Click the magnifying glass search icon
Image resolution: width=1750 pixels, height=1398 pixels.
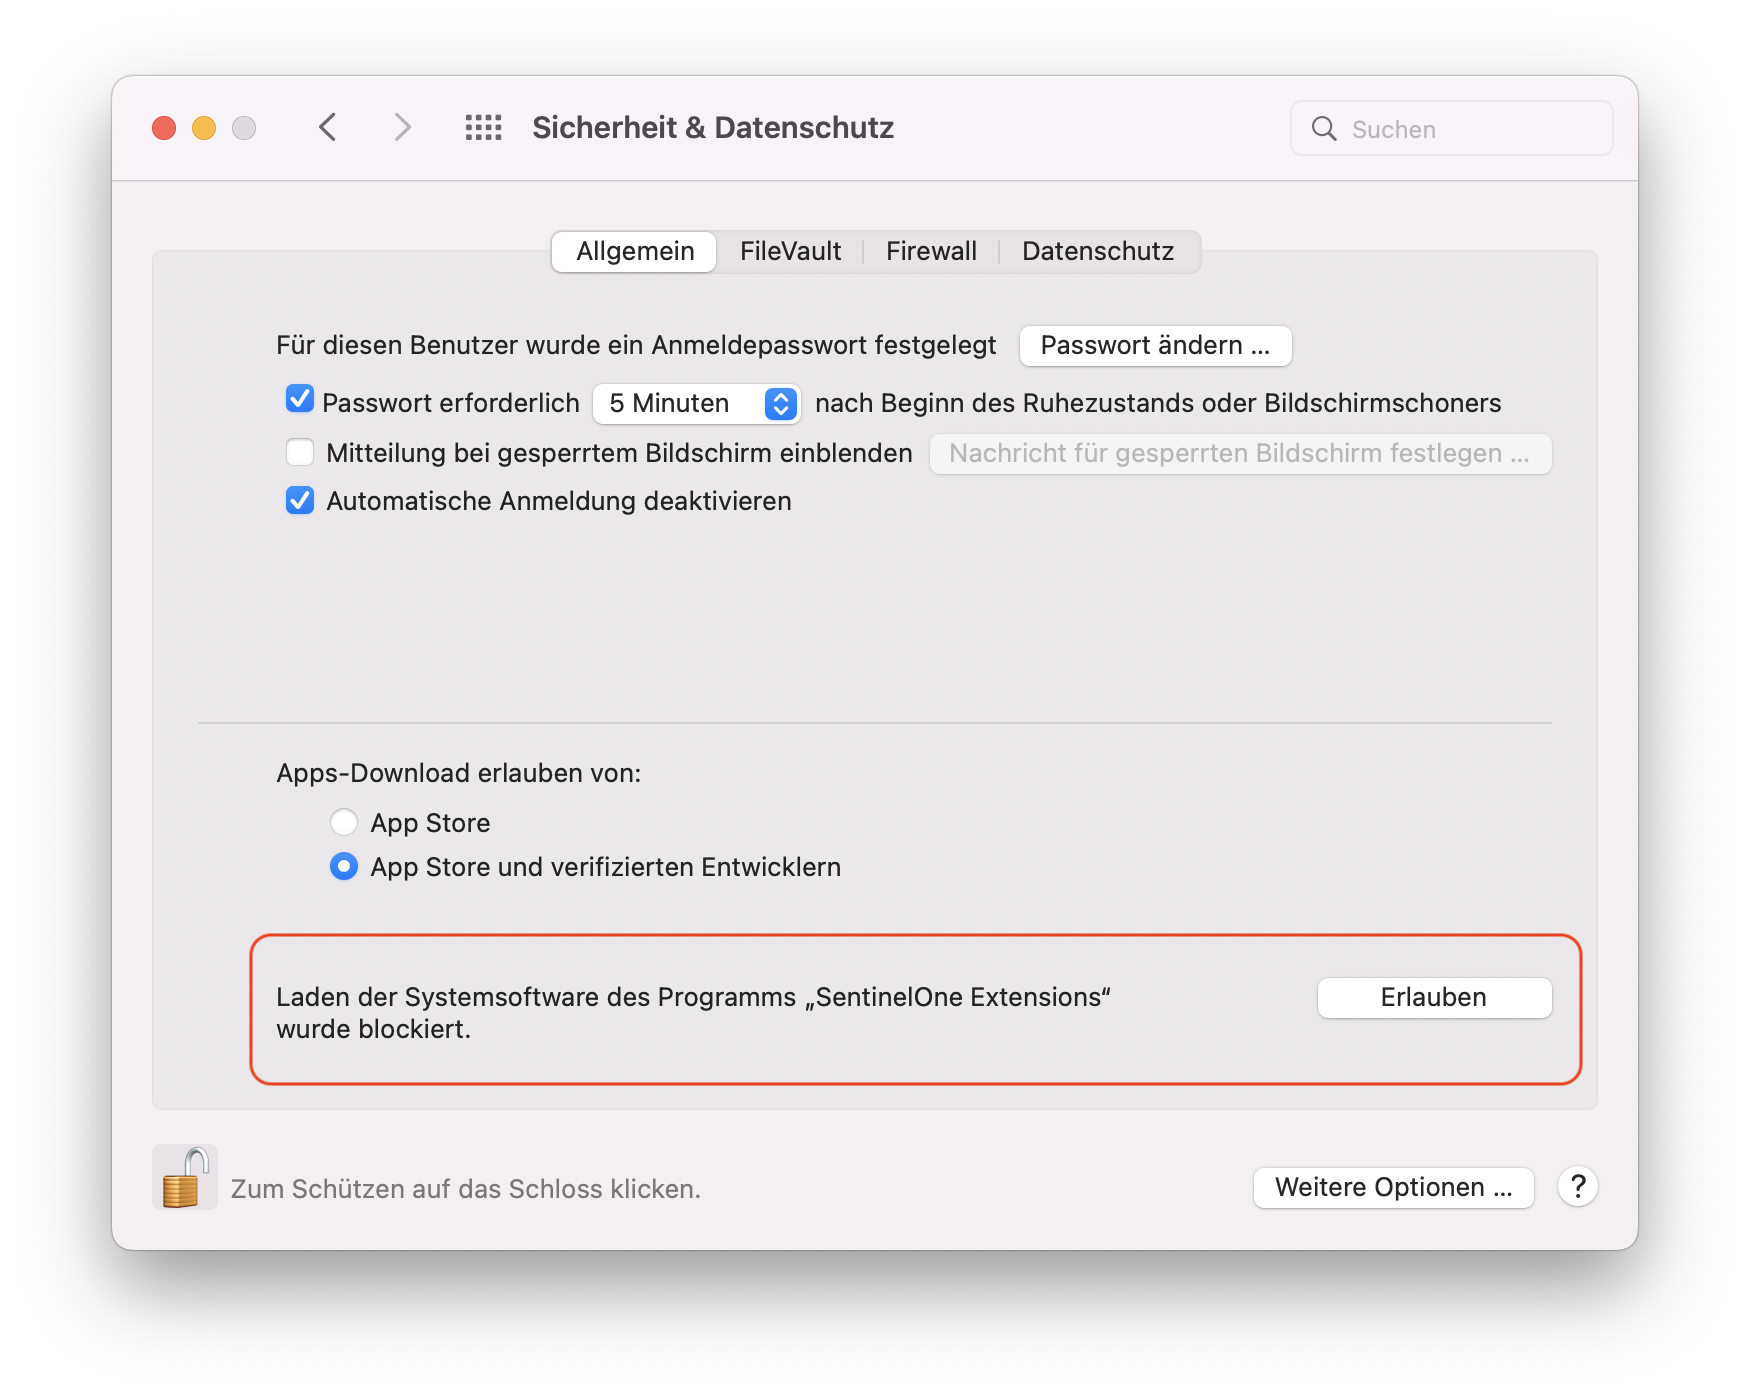[1323, 129]
